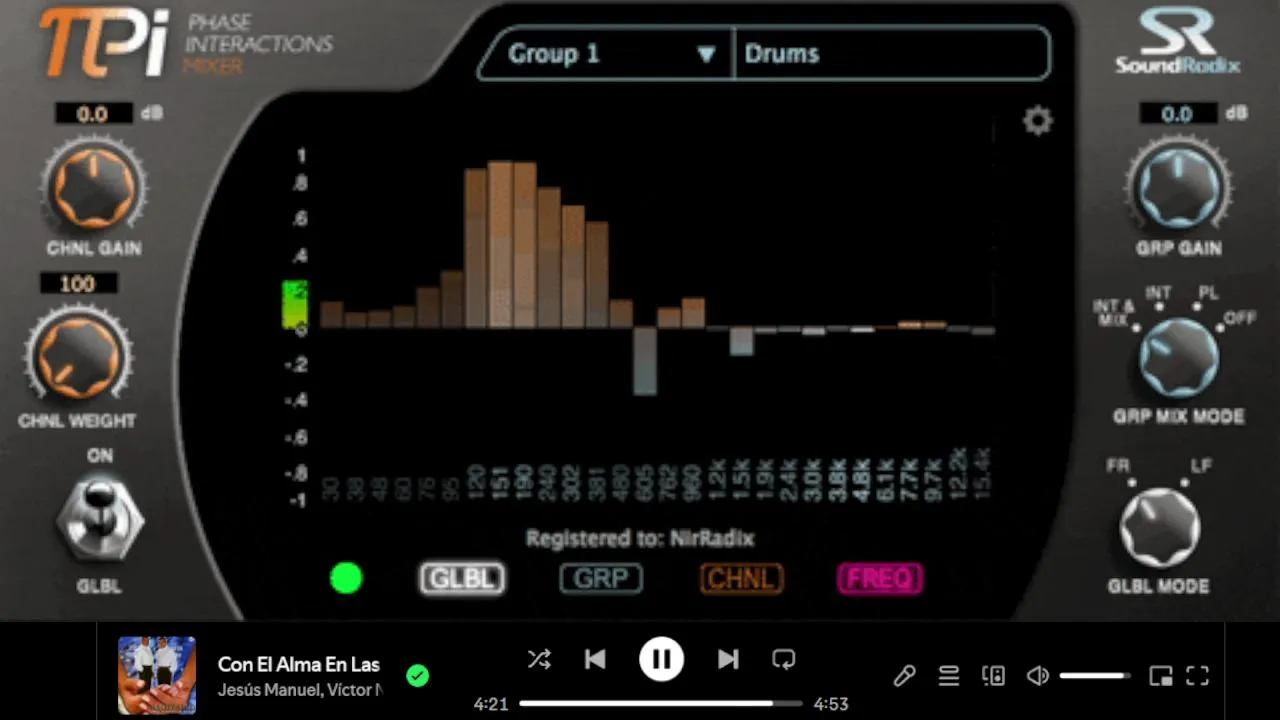Click the negative 605 Hz bar

click(645, 361)
